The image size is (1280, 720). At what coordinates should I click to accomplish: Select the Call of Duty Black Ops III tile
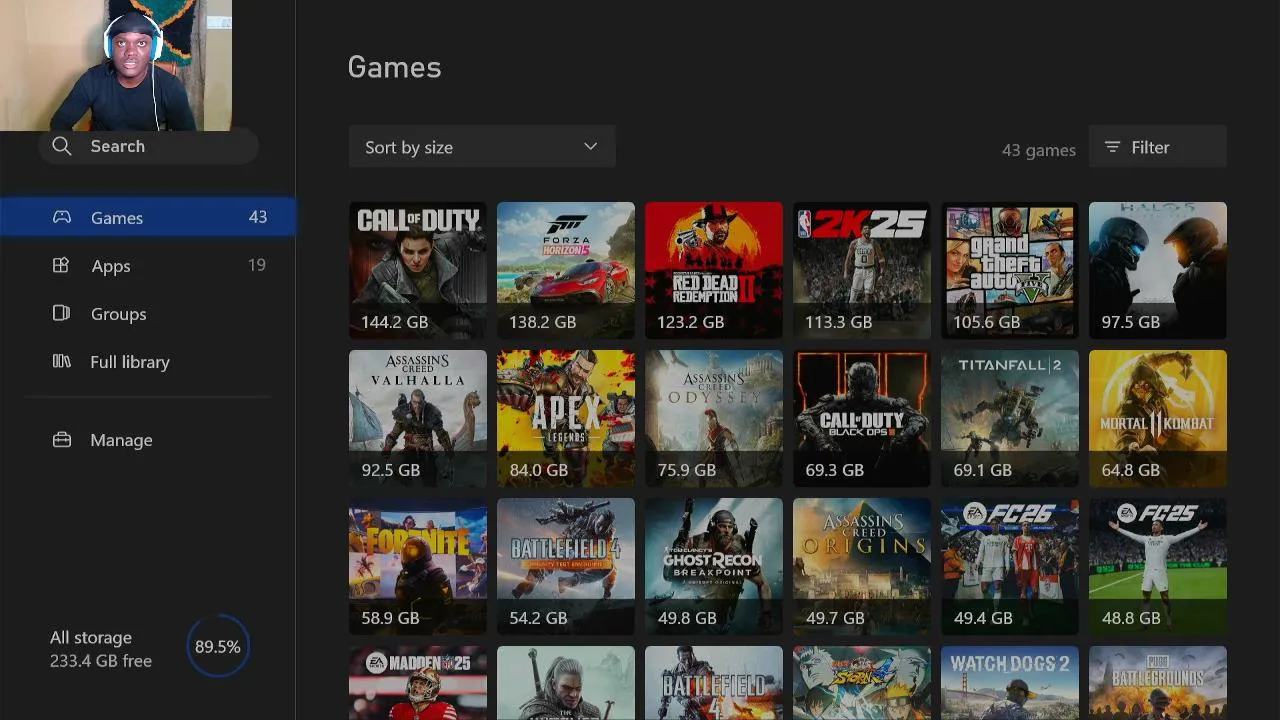862,418
